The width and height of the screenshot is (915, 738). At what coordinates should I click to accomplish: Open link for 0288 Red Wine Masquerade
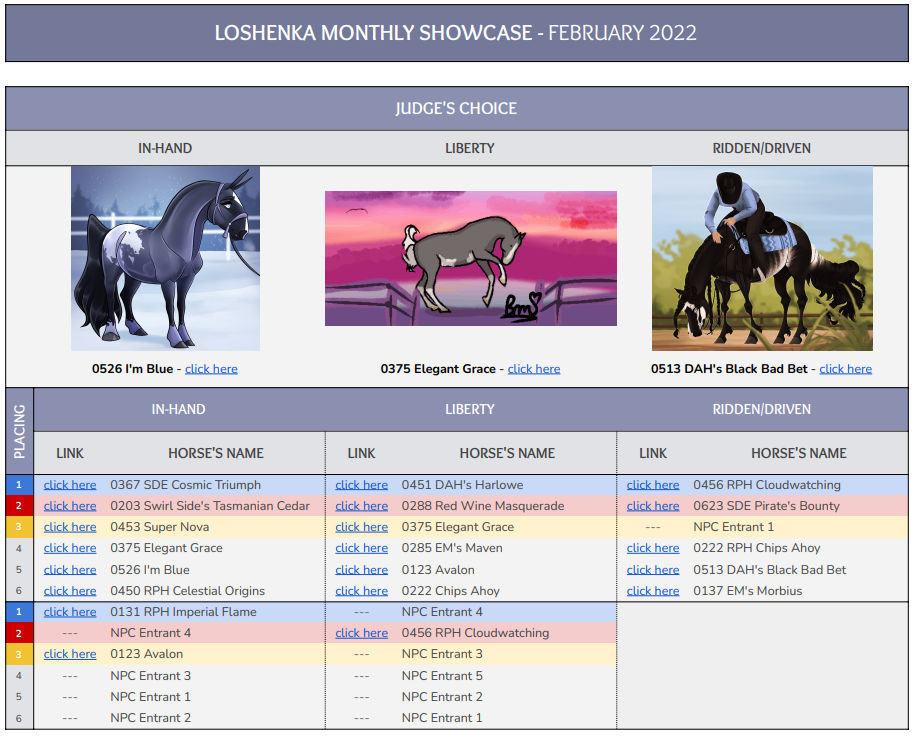[361, 505]
